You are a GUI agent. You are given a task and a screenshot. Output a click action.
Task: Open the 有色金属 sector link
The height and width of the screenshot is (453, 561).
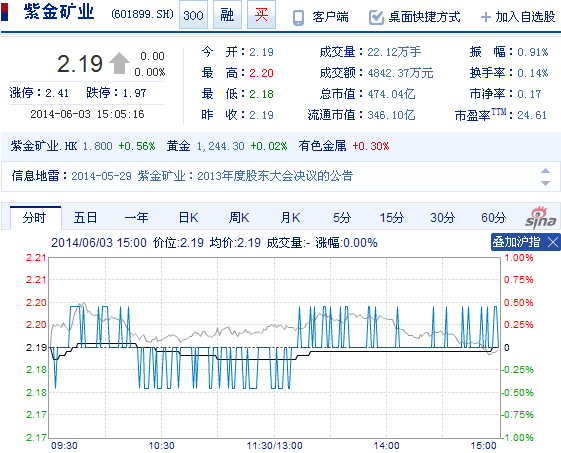tap(322, 146)
